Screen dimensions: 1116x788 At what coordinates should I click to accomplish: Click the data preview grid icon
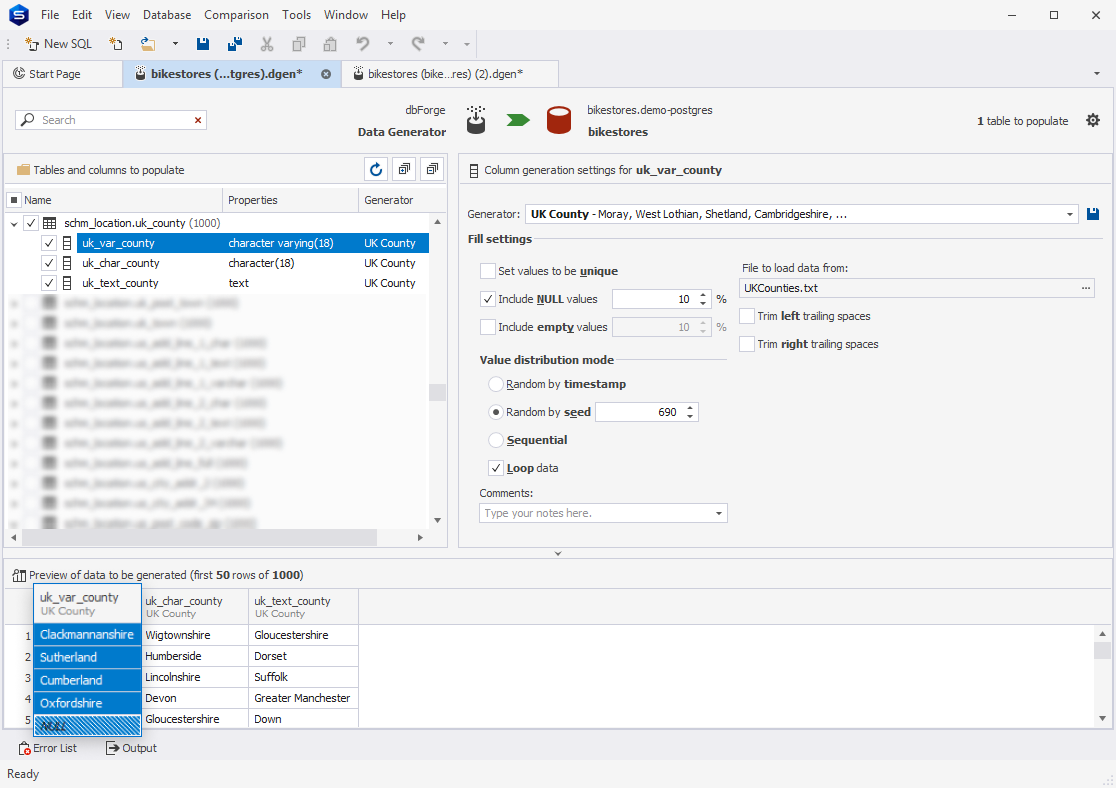pos(19,575)
